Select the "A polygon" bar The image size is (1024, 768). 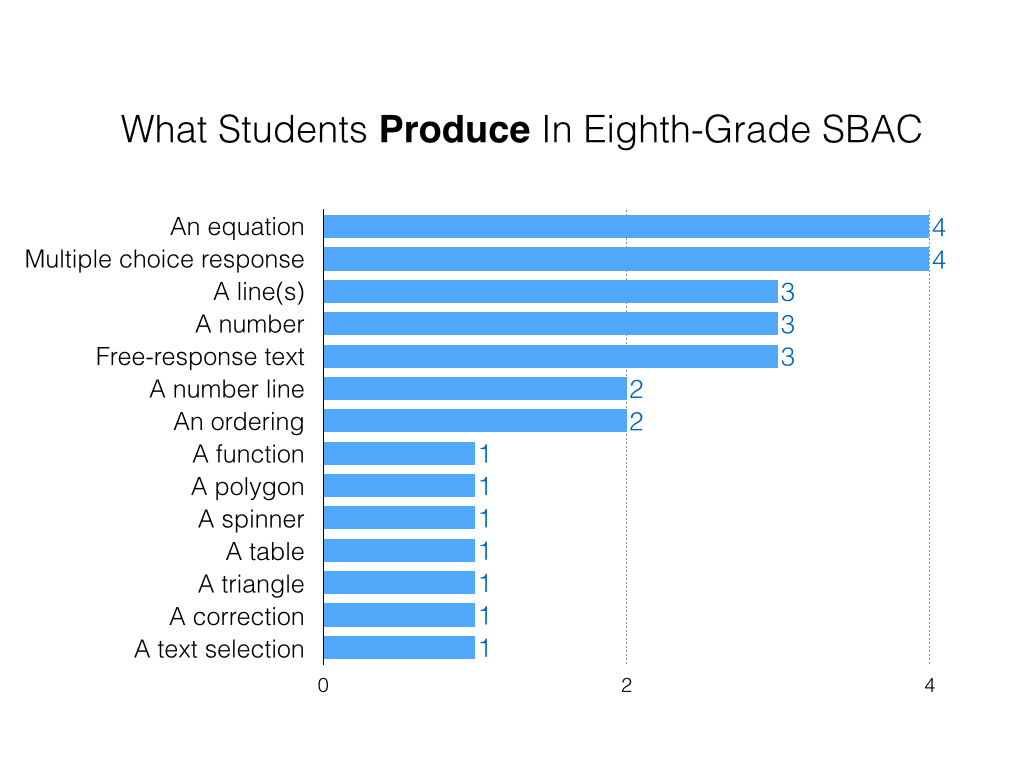pyautogui.click(x=399, y=486)
